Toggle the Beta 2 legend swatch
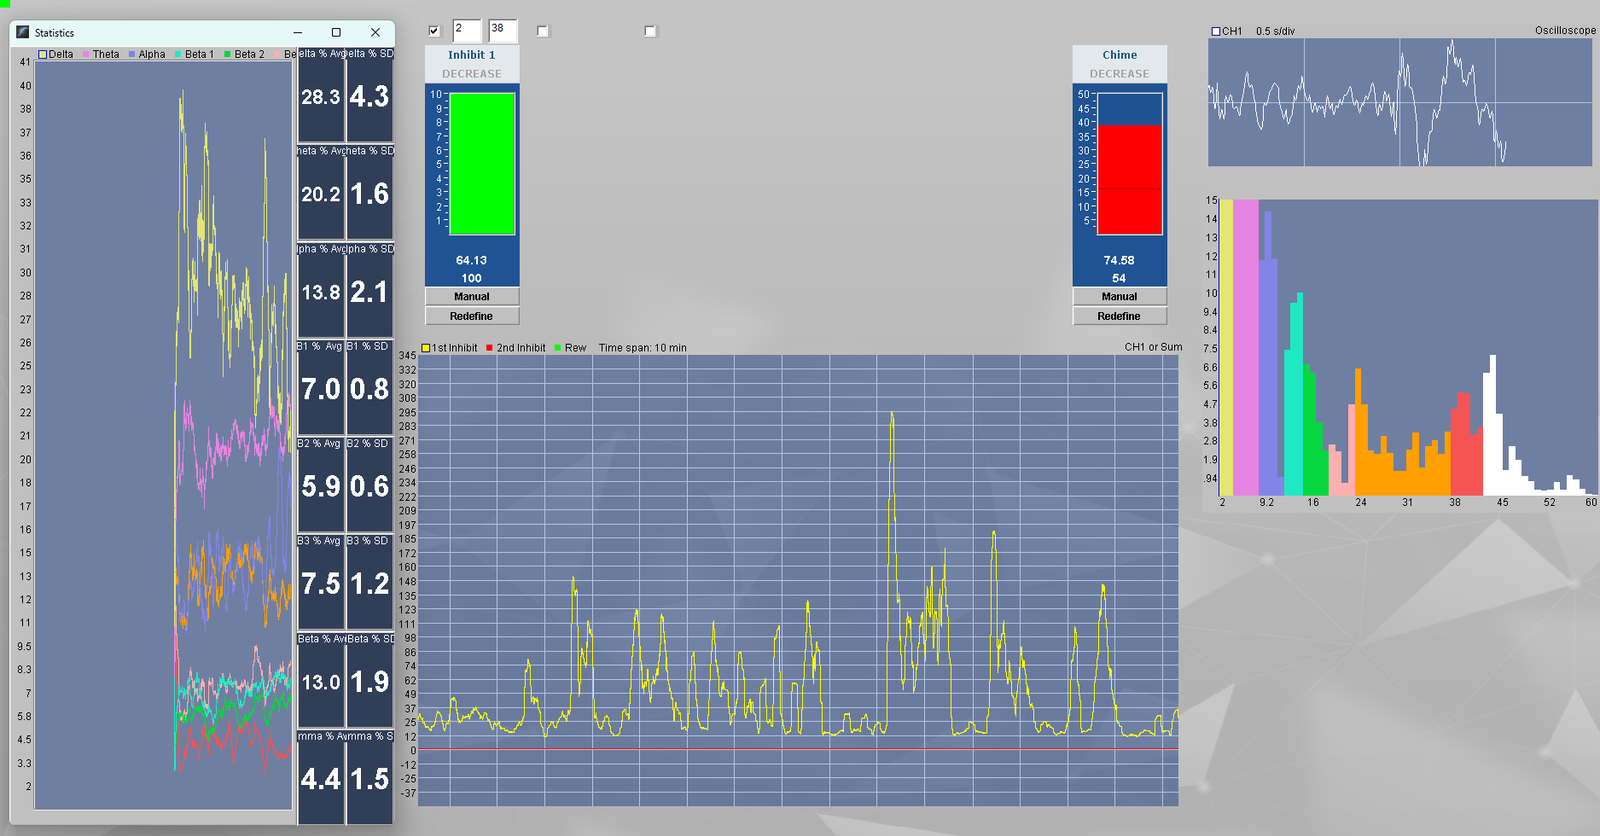Screen dimensions: 1600x836 click(227, 54)
